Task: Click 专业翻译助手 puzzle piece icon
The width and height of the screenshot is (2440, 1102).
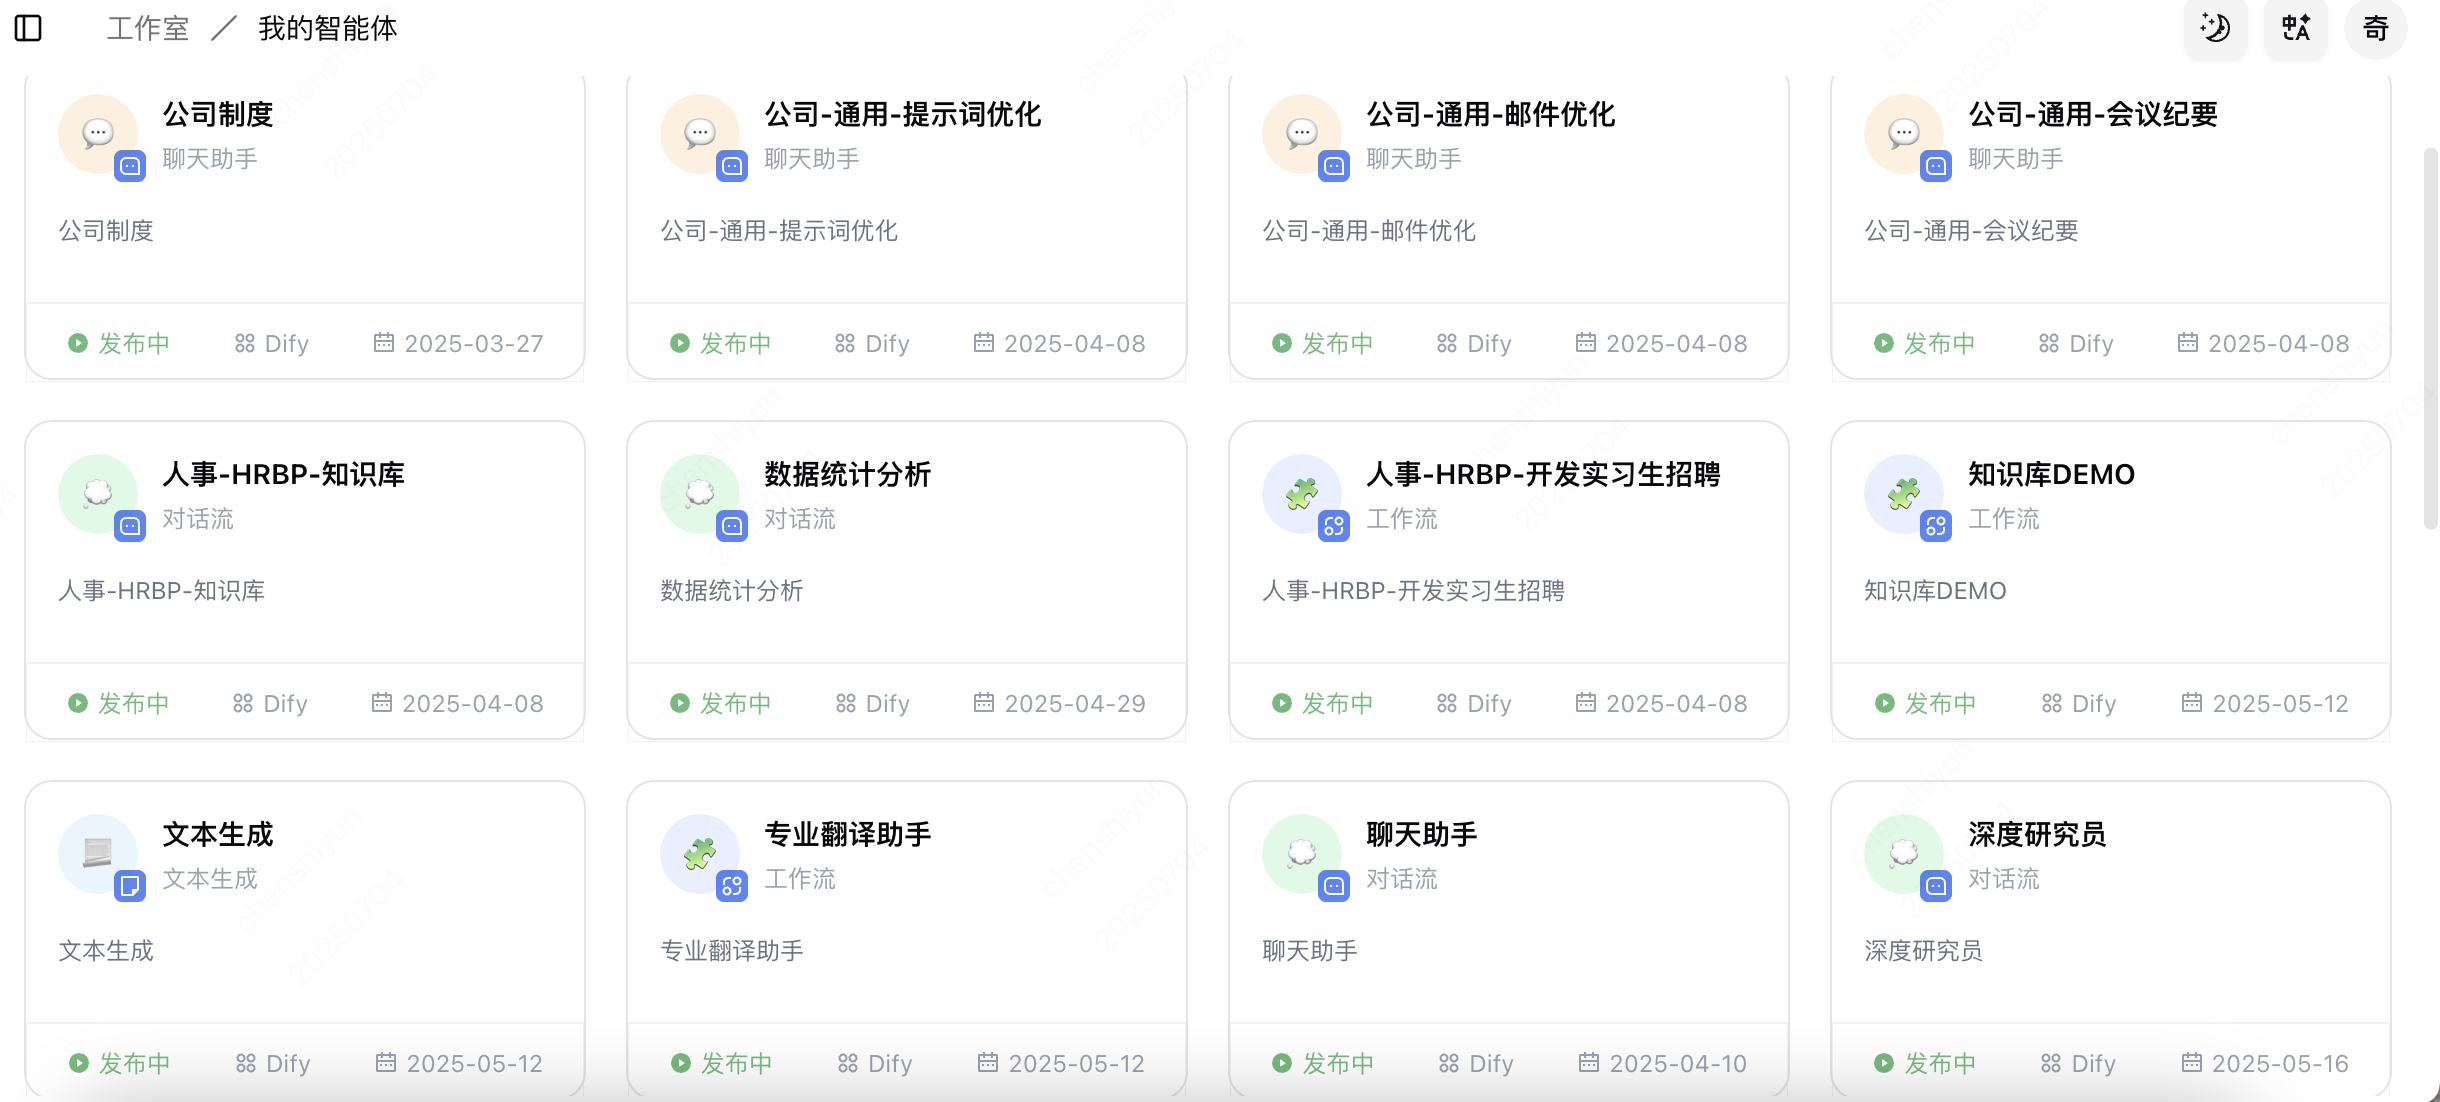Action: (x=700, y=854)
